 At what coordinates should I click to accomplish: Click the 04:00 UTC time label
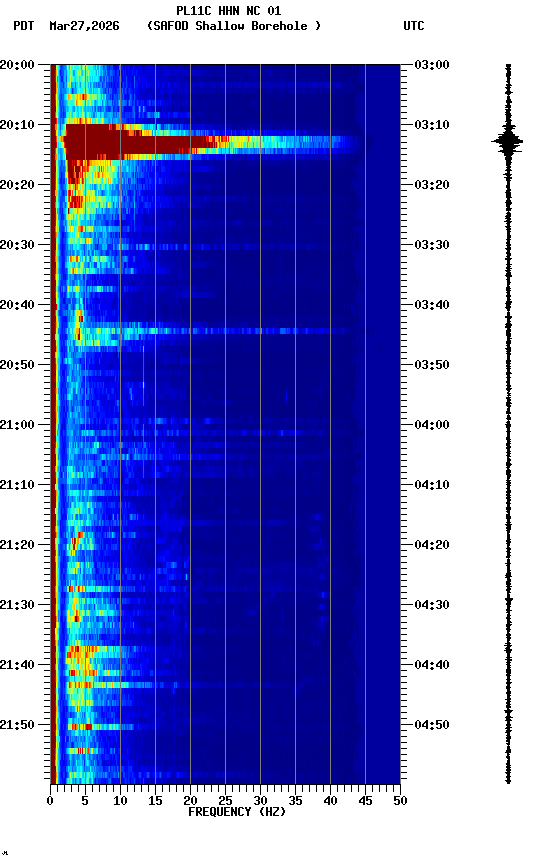coord(432,425)
